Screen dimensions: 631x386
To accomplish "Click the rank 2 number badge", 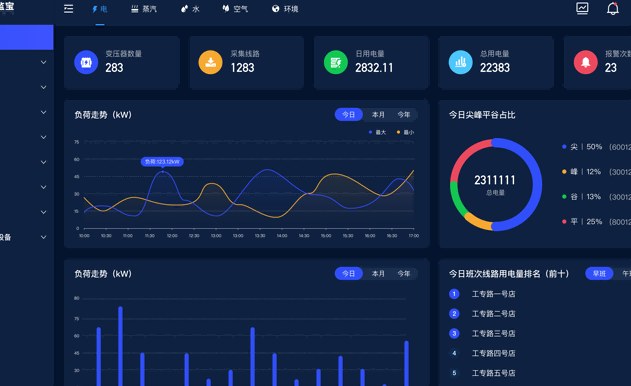I will 454,314.
